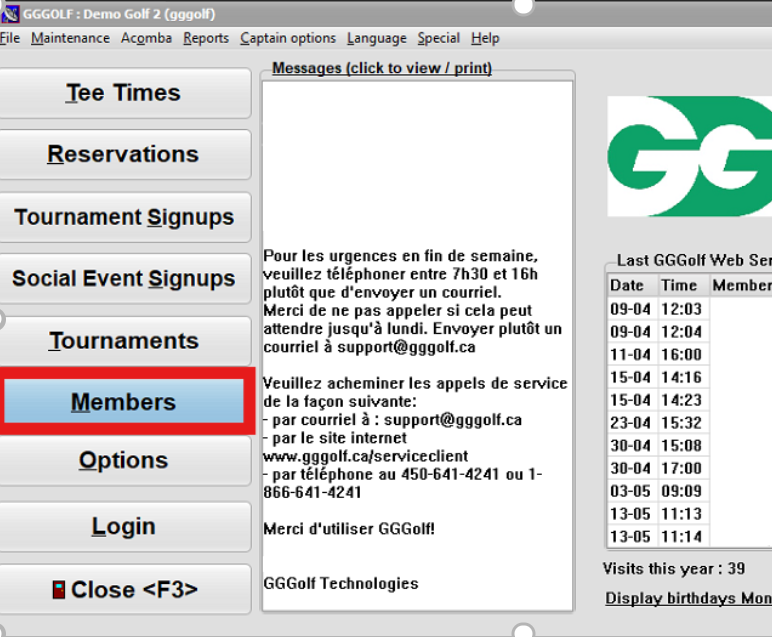772x637 pixels.
Task: Open the Acomba menu
Action: pos(146,38)
